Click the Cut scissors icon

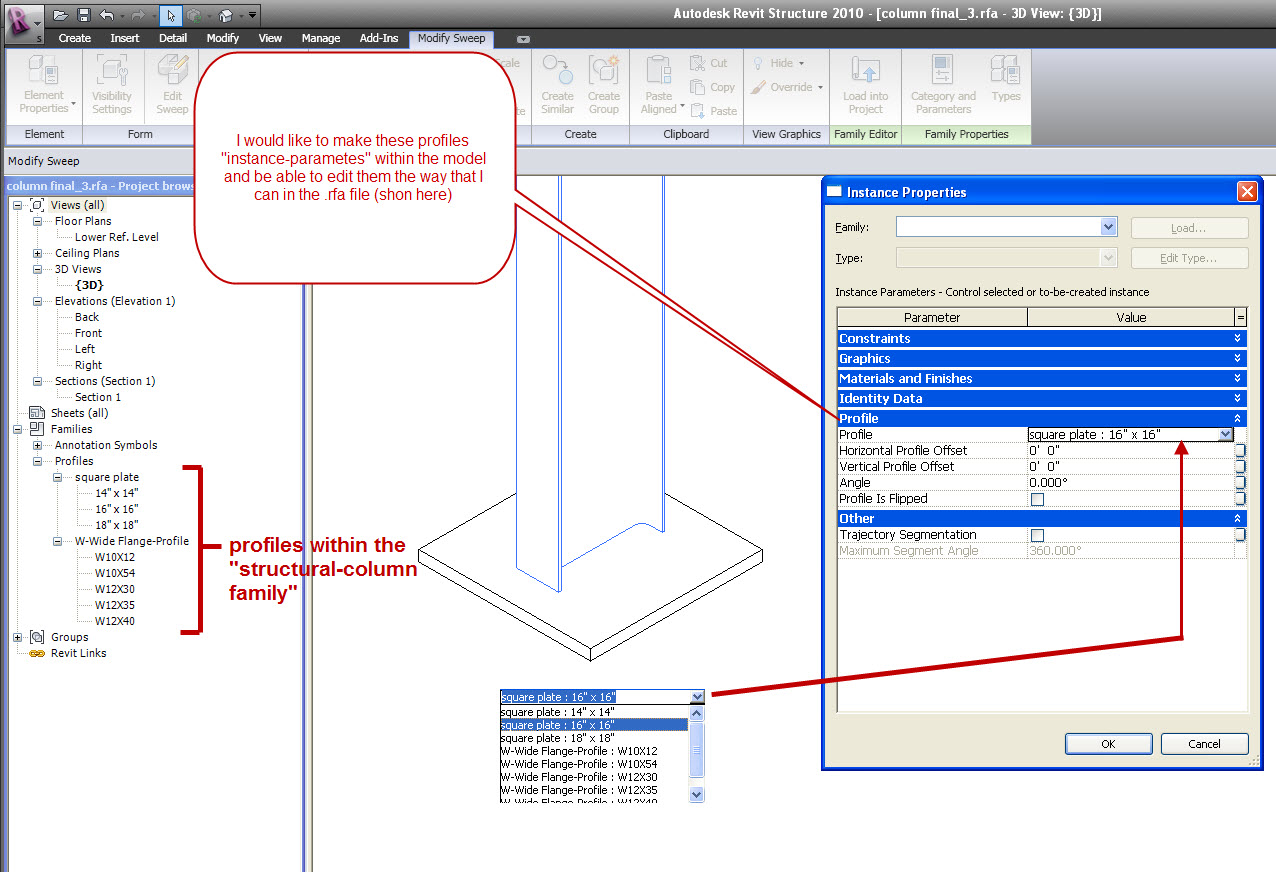[698, 63]
